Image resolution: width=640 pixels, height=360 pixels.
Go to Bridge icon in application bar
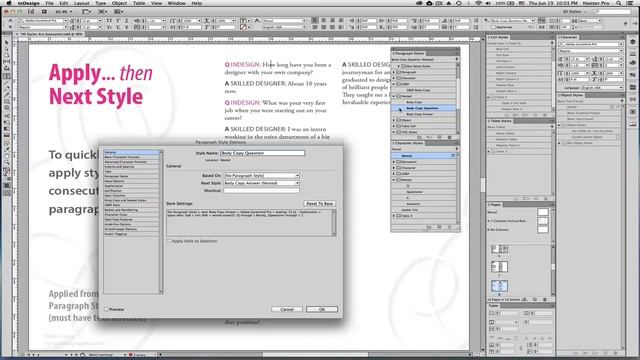[x=44, y=12]
